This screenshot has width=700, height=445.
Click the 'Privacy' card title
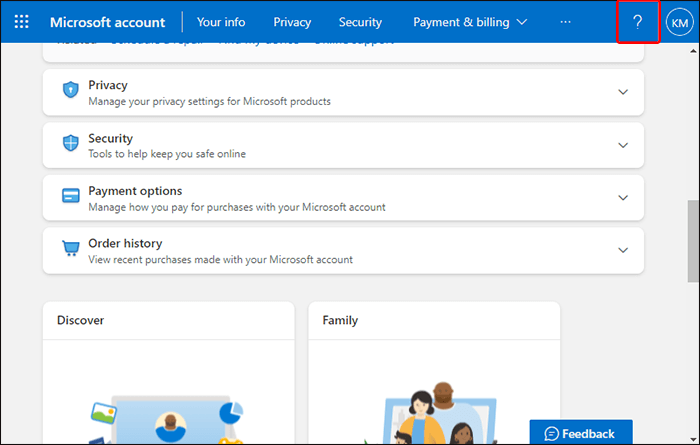point(108,85)
